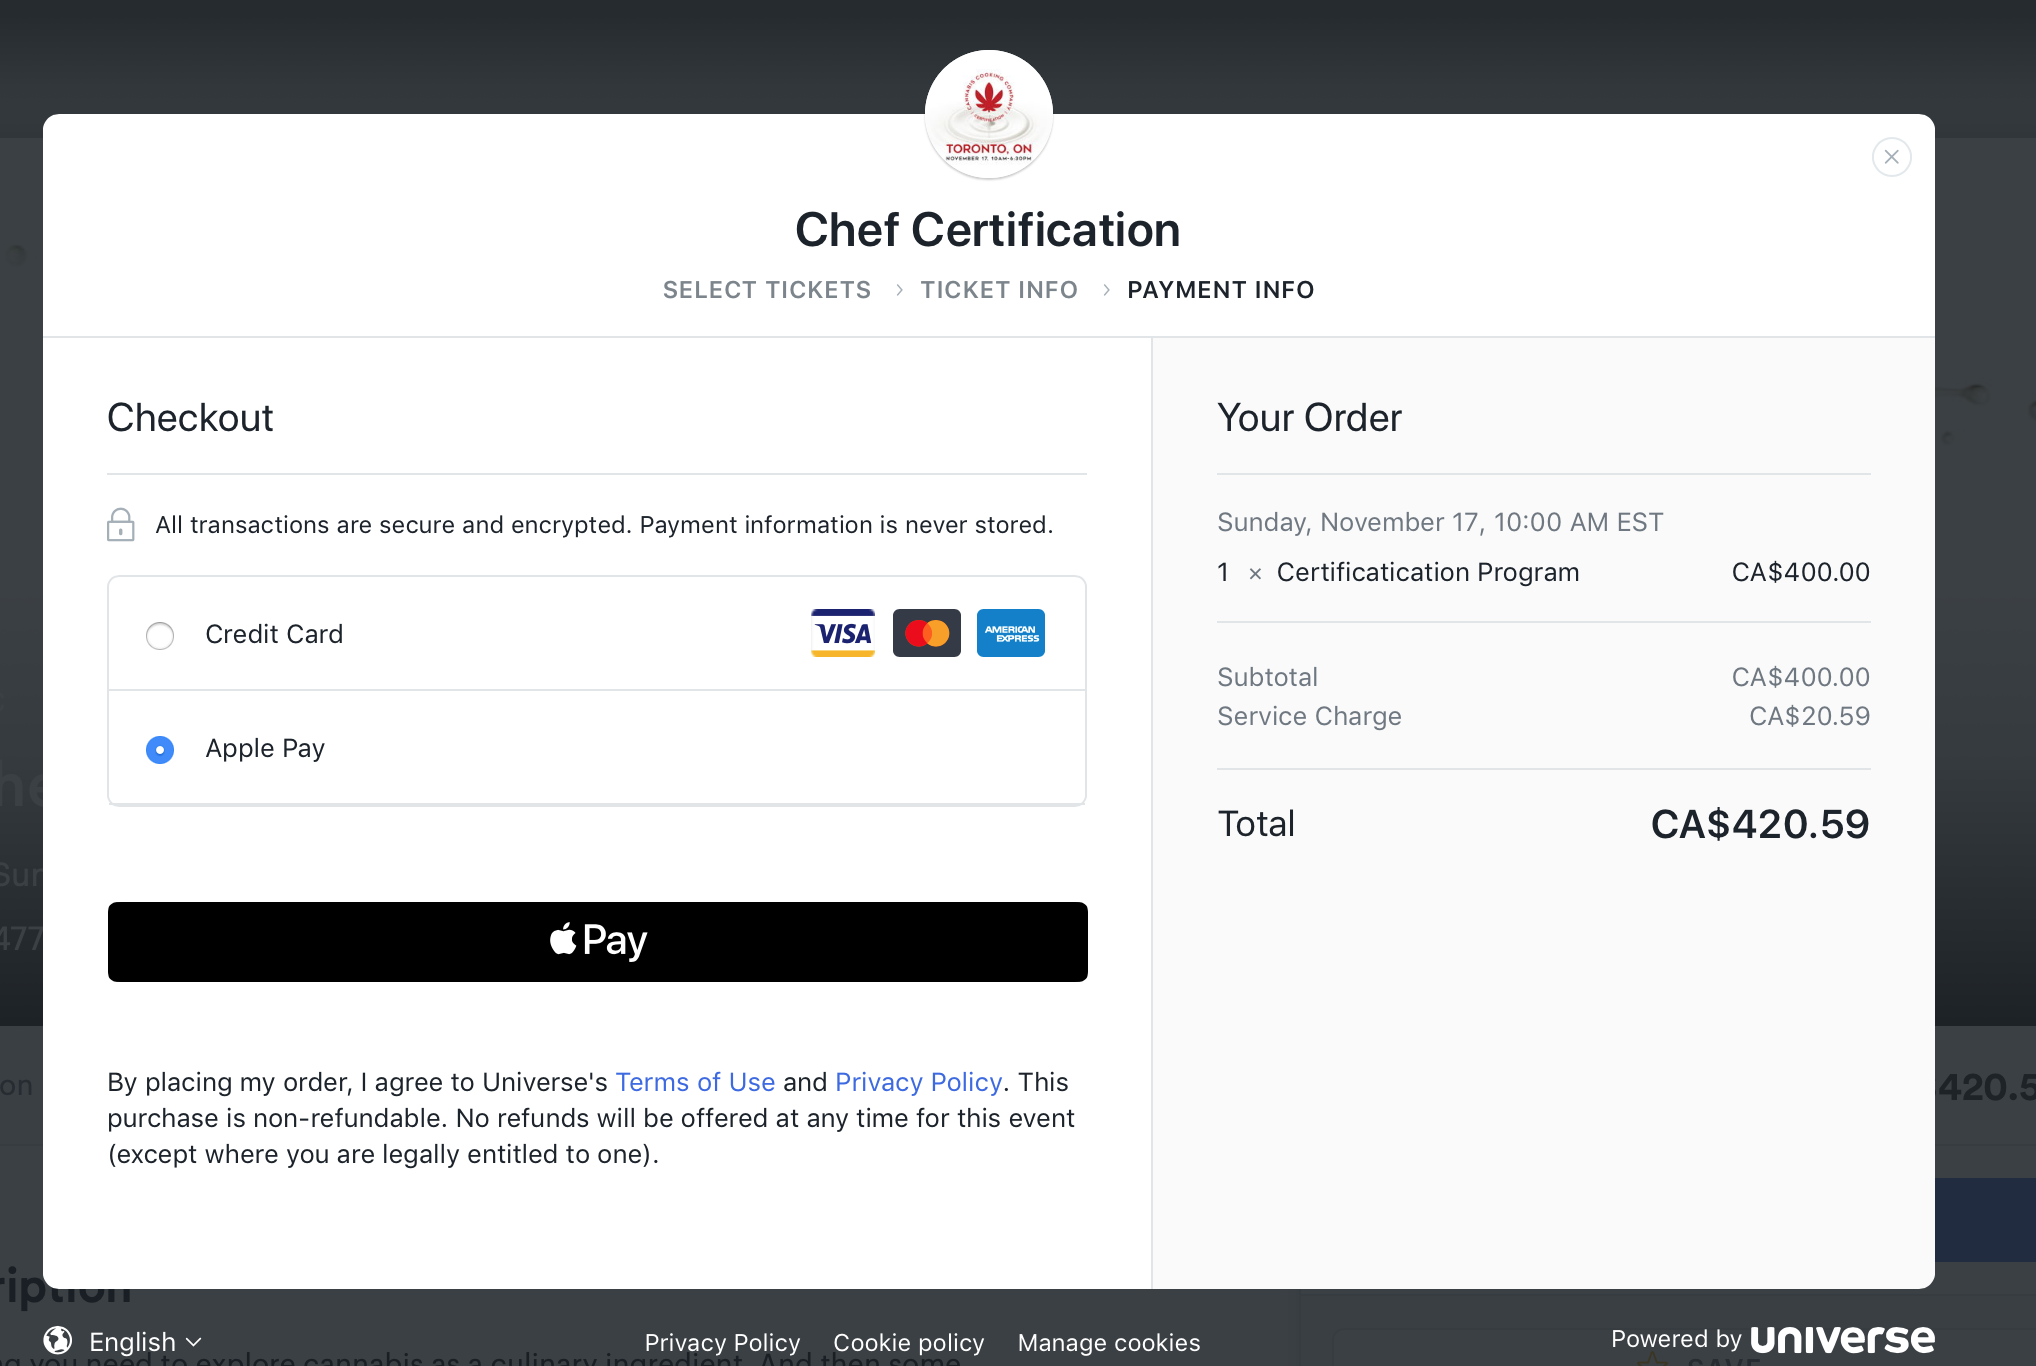Select the Apple Pay radio option
2036x1366 pixels.
point(160,749)
